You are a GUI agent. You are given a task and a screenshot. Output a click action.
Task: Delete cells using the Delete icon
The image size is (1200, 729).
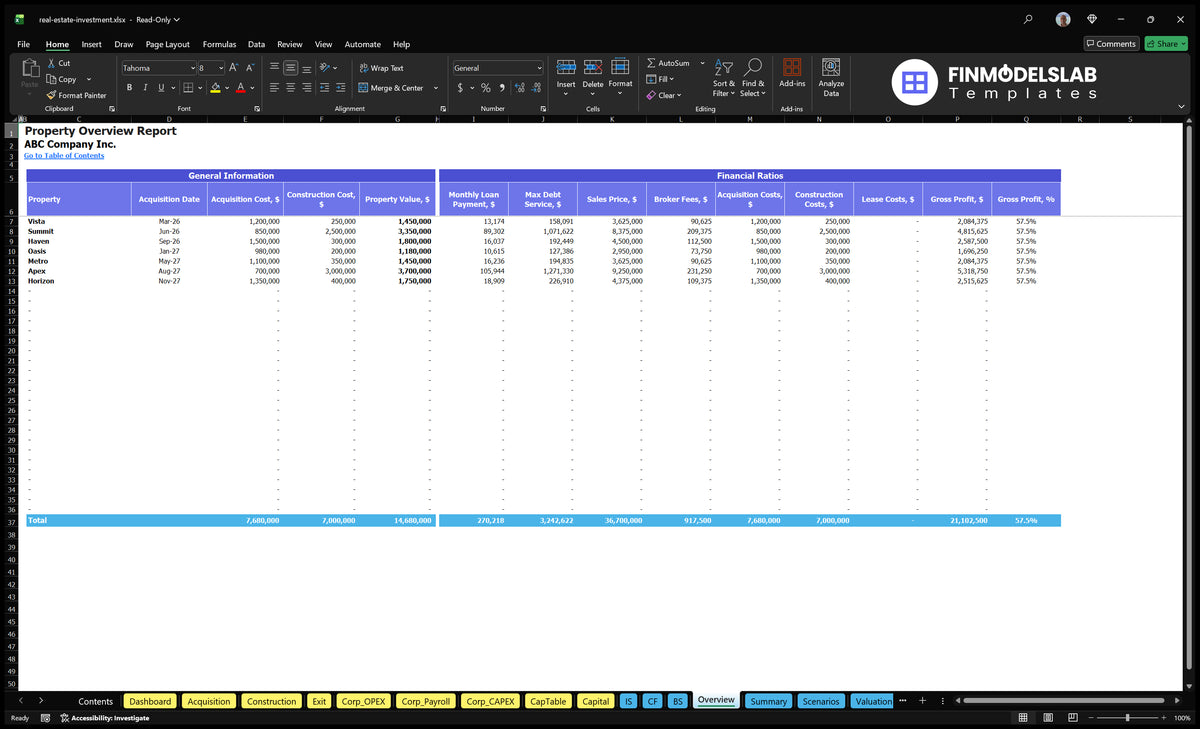pos(593,67)
